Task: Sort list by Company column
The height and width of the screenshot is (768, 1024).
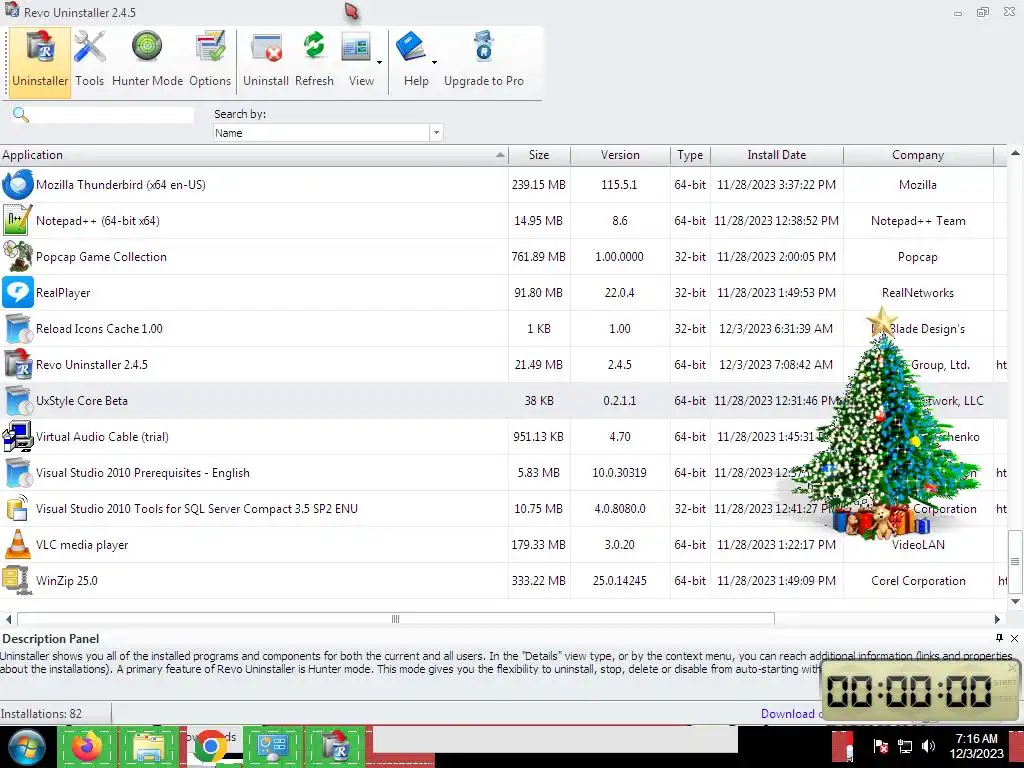Action: coord(918,155)
